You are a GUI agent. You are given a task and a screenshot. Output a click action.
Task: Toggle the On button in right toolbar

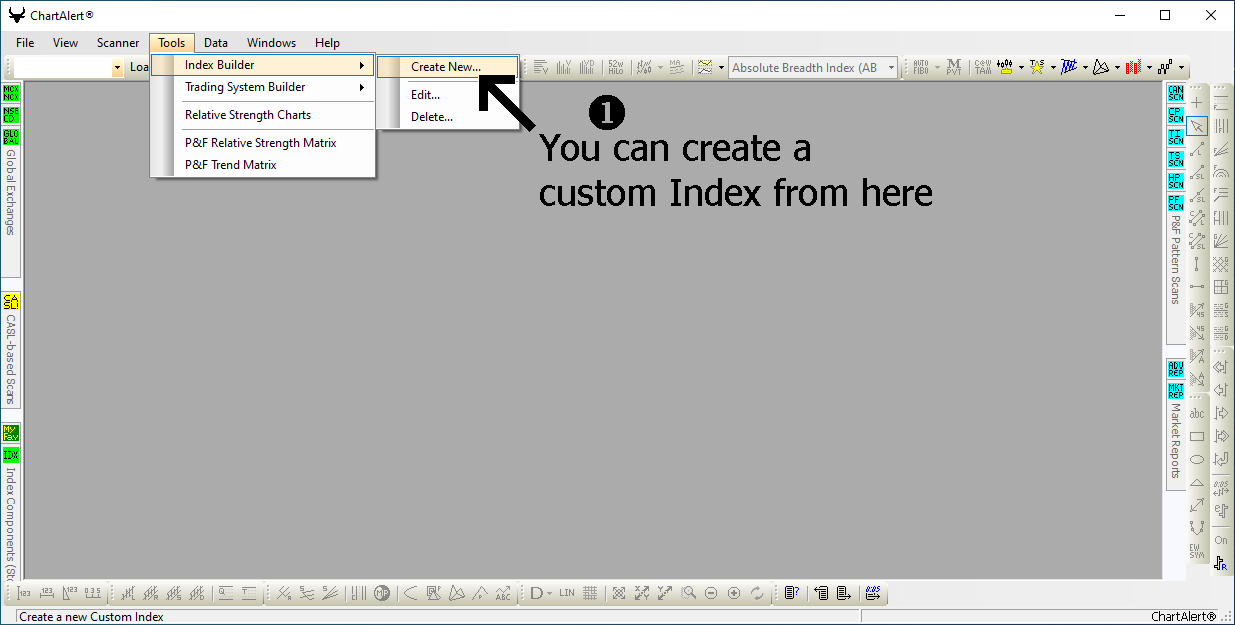(x=1221, y=541)
